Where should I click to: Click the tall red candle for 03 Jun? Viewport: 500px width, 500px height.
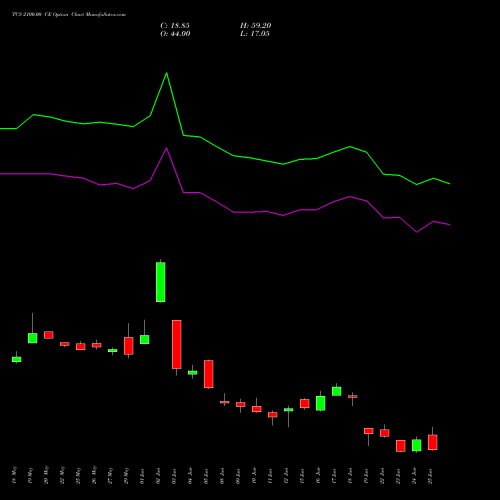point(177,344)
